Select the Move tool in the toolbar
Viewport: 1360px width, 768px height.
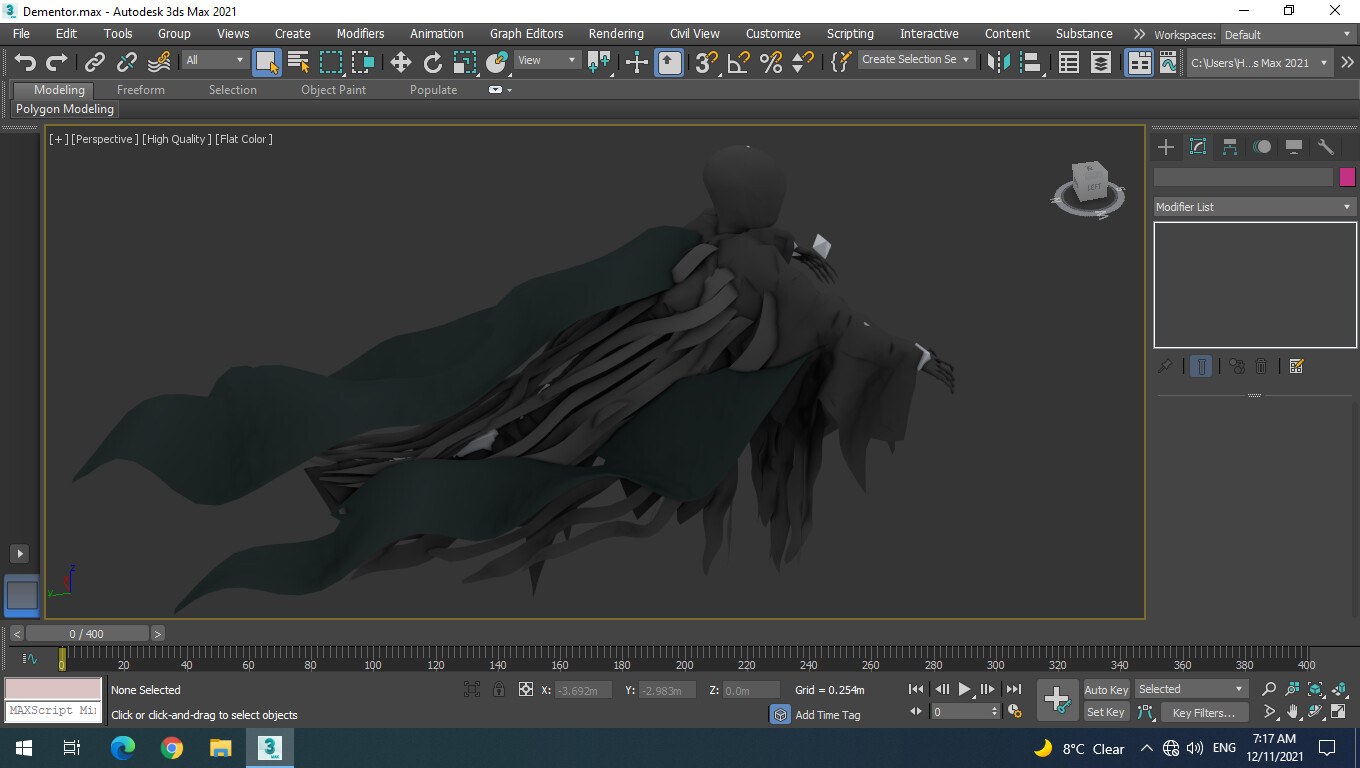coord(400,62)
